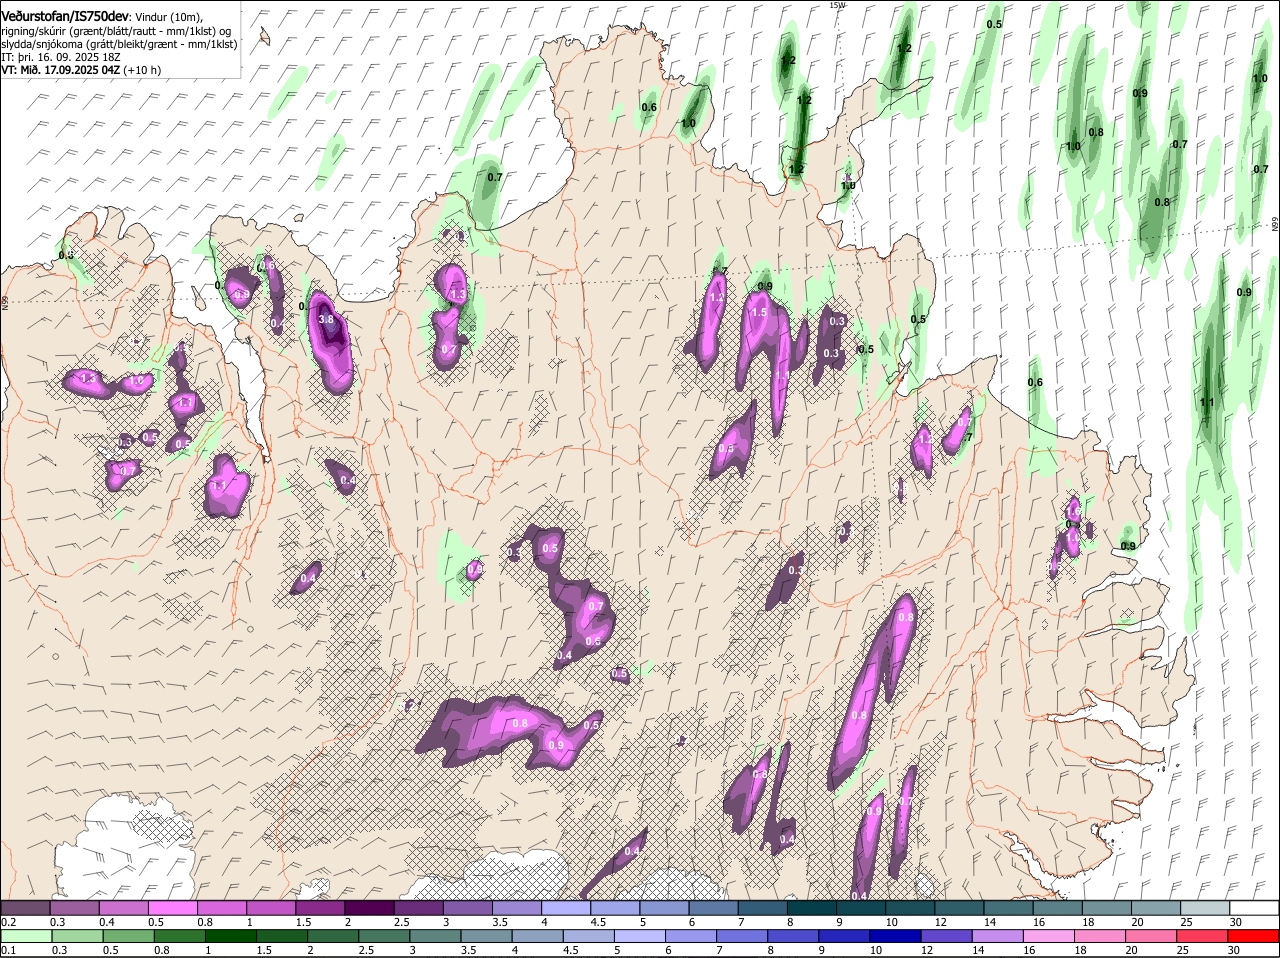Select upper legend swatch labeled 4

(566, 908)
